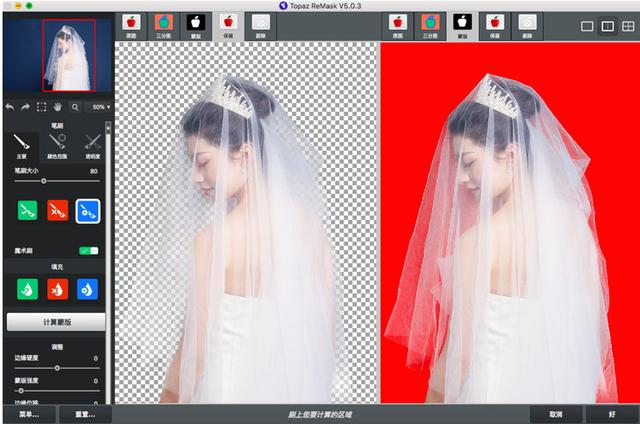The height and width of the screenshot is (424, 640).
Task: Select the red cut fill bucket
Action: tap(58, 289)
